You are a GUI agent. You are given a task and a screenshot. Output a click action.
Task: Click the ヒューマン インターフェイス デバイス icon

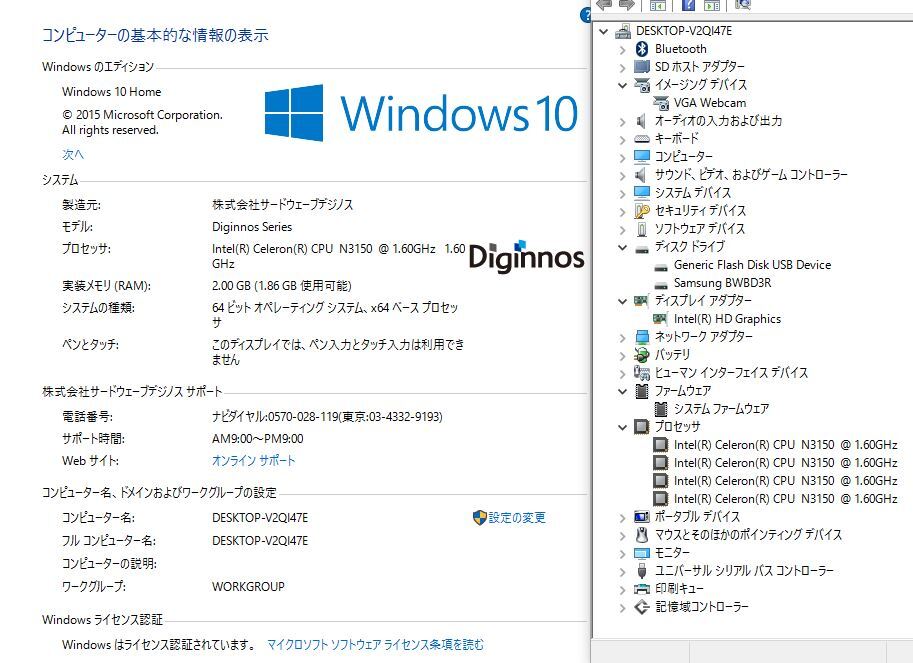642,373
